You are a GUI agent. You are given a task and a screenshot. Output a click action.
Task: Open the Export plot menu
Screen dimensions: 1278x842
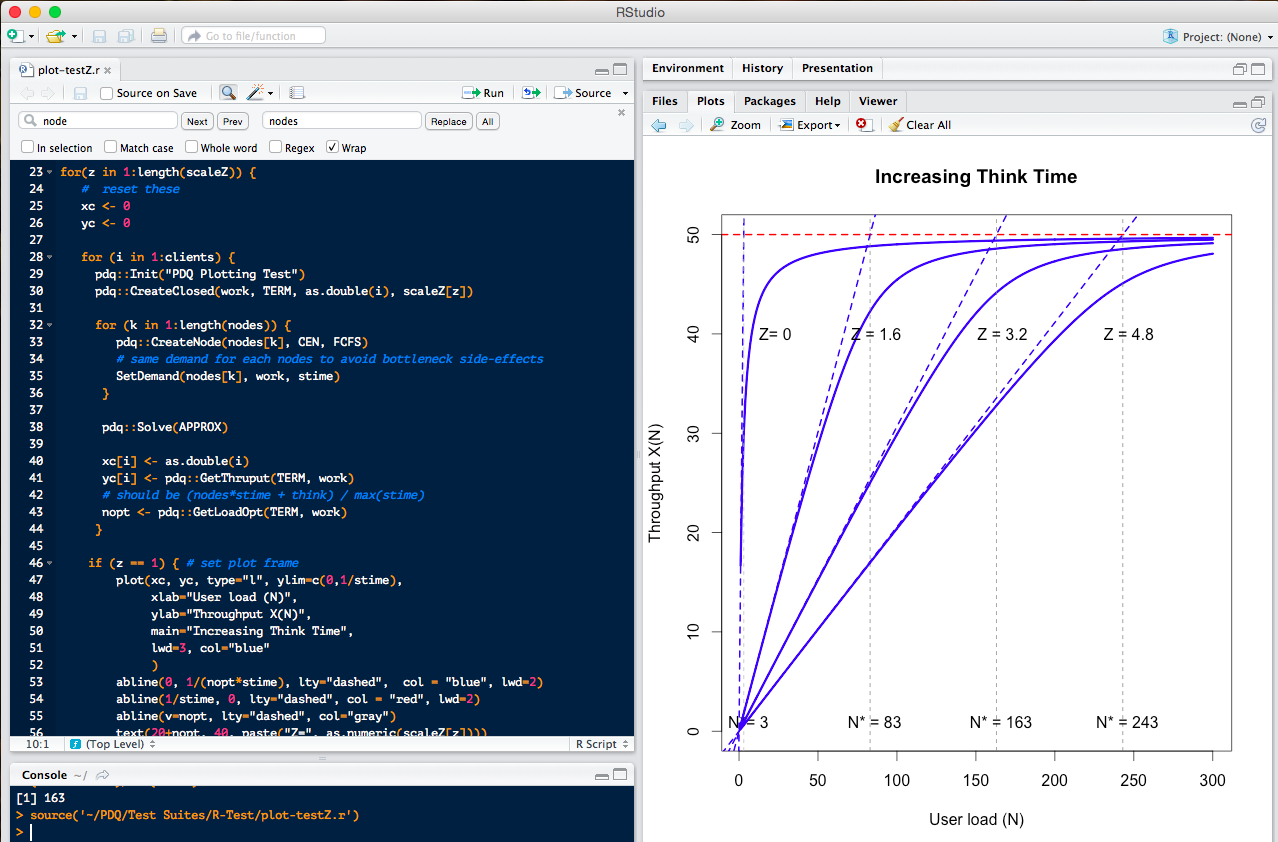[x=810, y=125]
